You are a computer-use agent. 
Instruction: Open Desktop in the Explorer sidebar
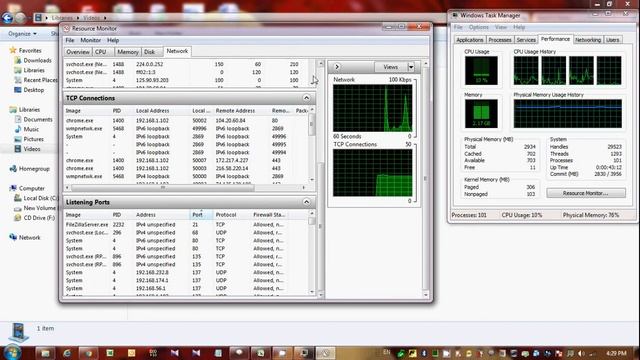pos(33,90)
